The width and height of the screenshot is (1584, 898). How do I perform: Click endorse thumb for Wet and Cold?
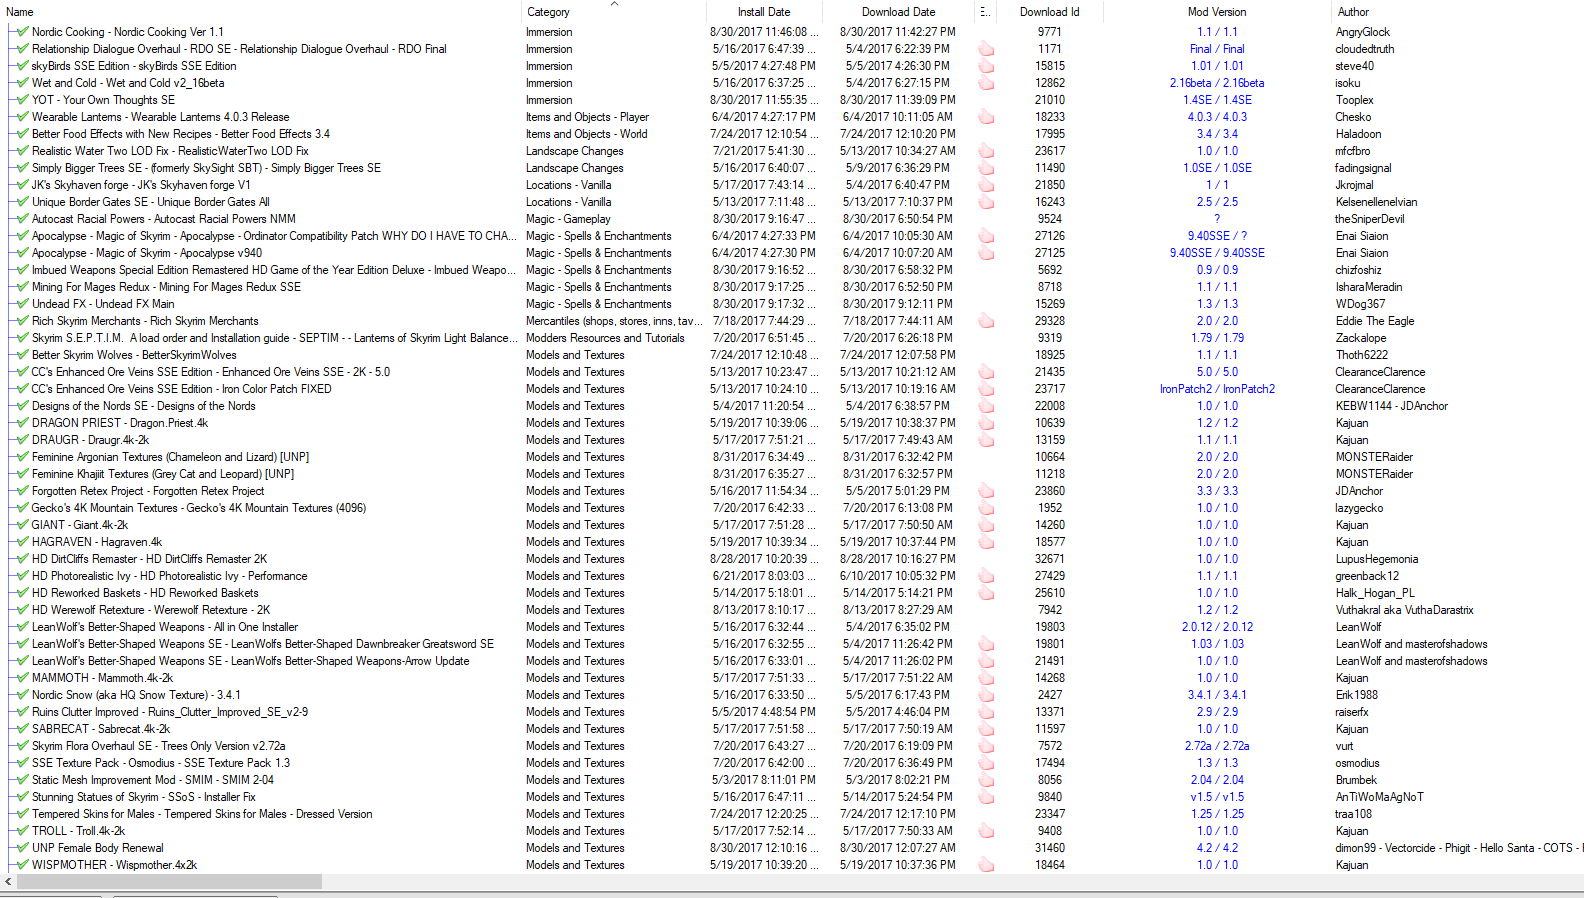click(986, 83)
